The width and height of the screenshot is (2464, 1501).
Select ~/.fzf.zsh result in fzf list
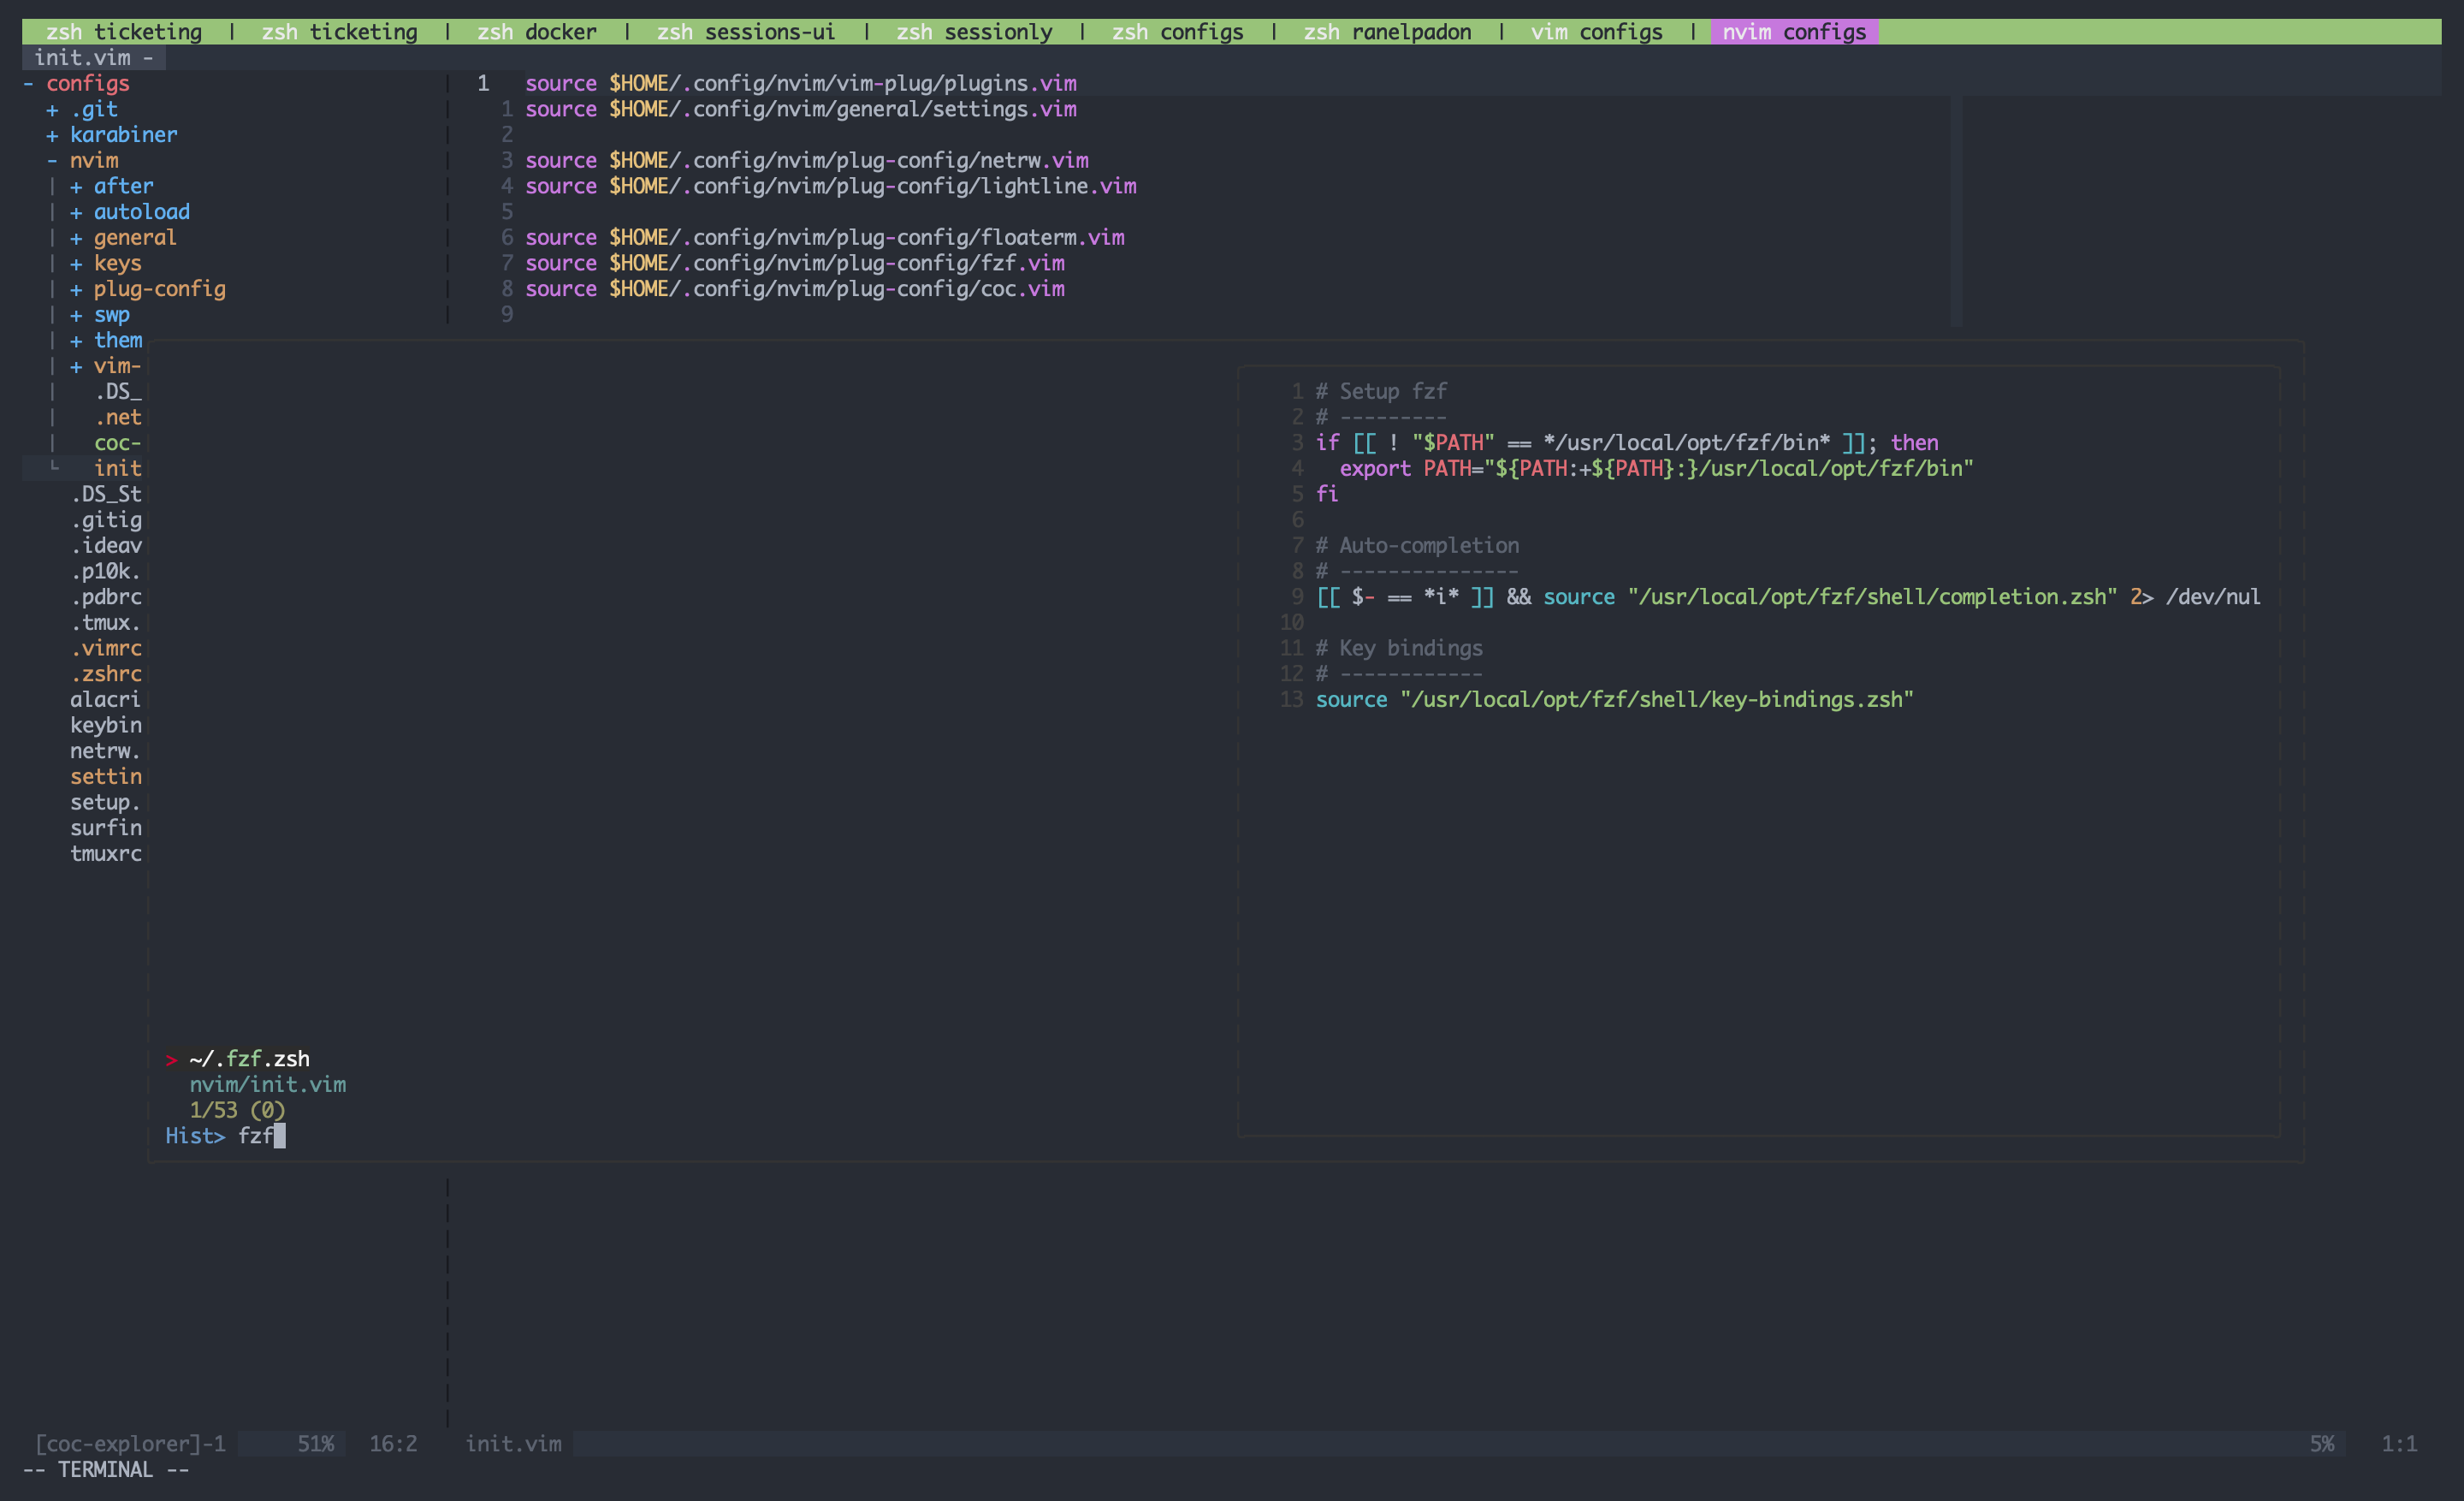point(249,1059)
